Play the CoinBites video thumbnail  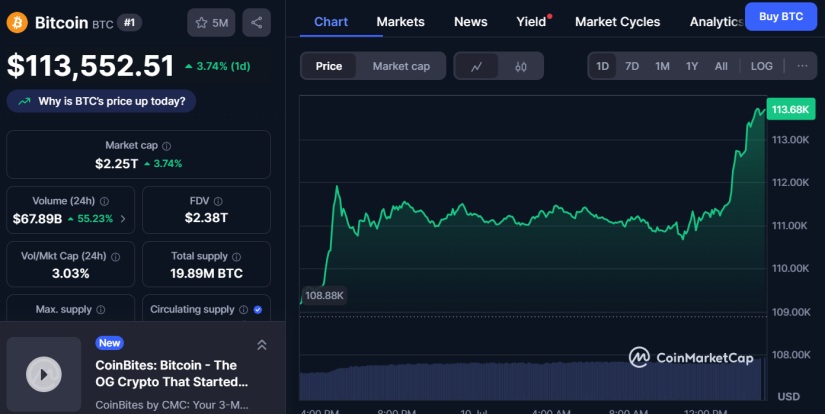(44, 374)
